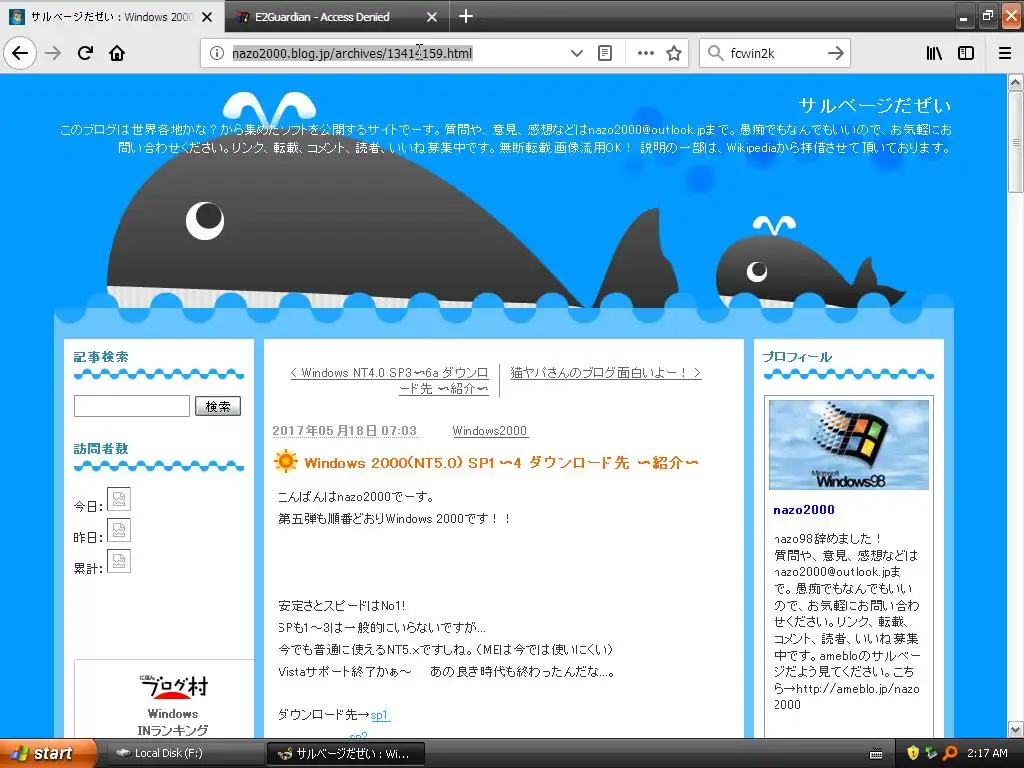Close the サルベージだぜい tab
This screenshot has height=768, width=1024.
[207, 17]
